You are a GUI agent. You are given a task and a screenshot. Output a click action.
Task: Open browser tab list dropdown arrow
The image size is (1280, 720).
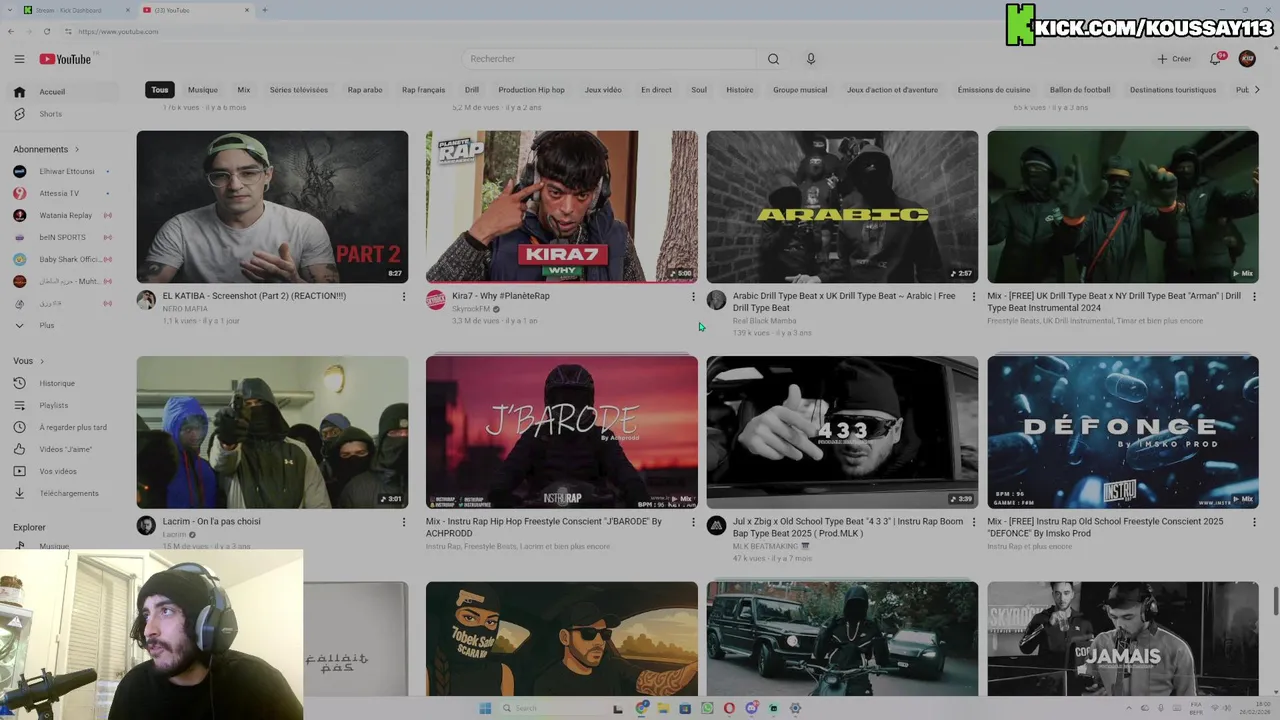(x=10, y=10)
